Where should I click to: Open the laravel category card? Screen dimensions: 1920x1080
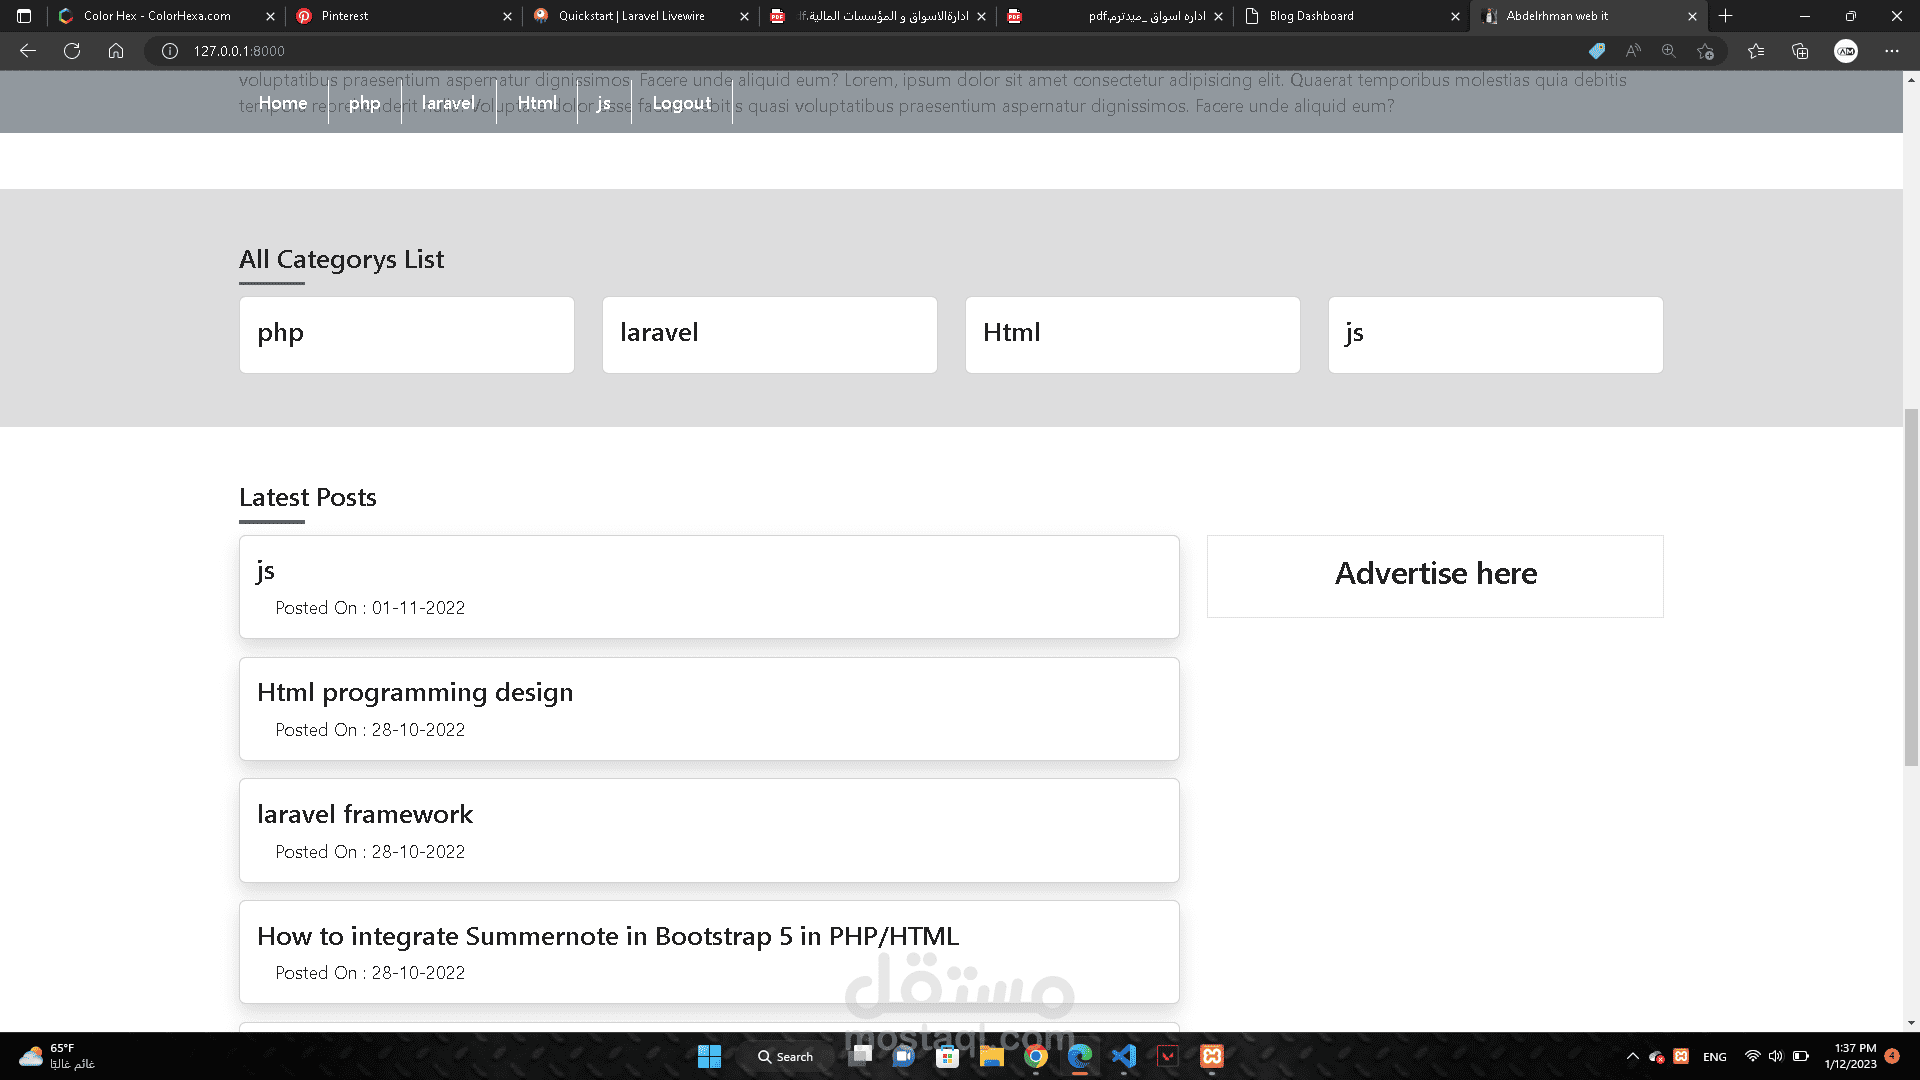pos(770,335)
